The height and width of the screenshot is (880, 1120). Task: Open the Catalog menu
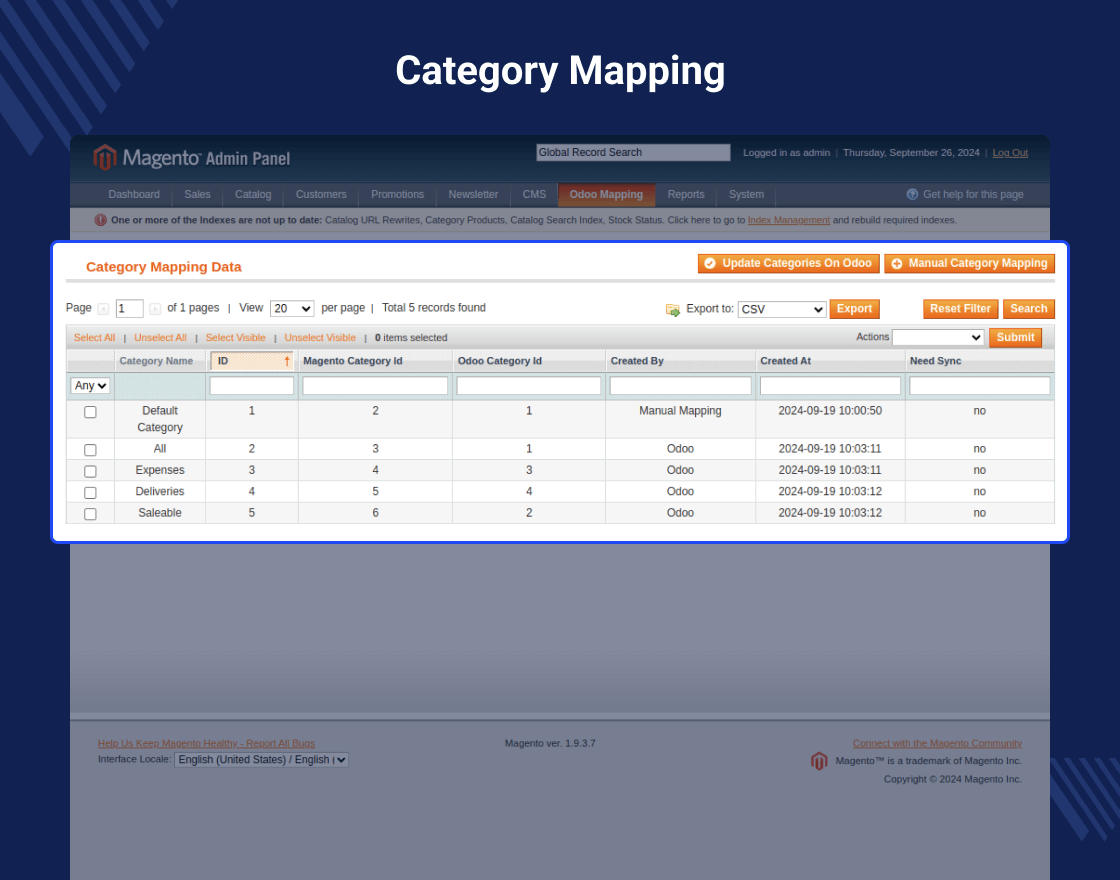pyautogui.click(x=253, y=194)
